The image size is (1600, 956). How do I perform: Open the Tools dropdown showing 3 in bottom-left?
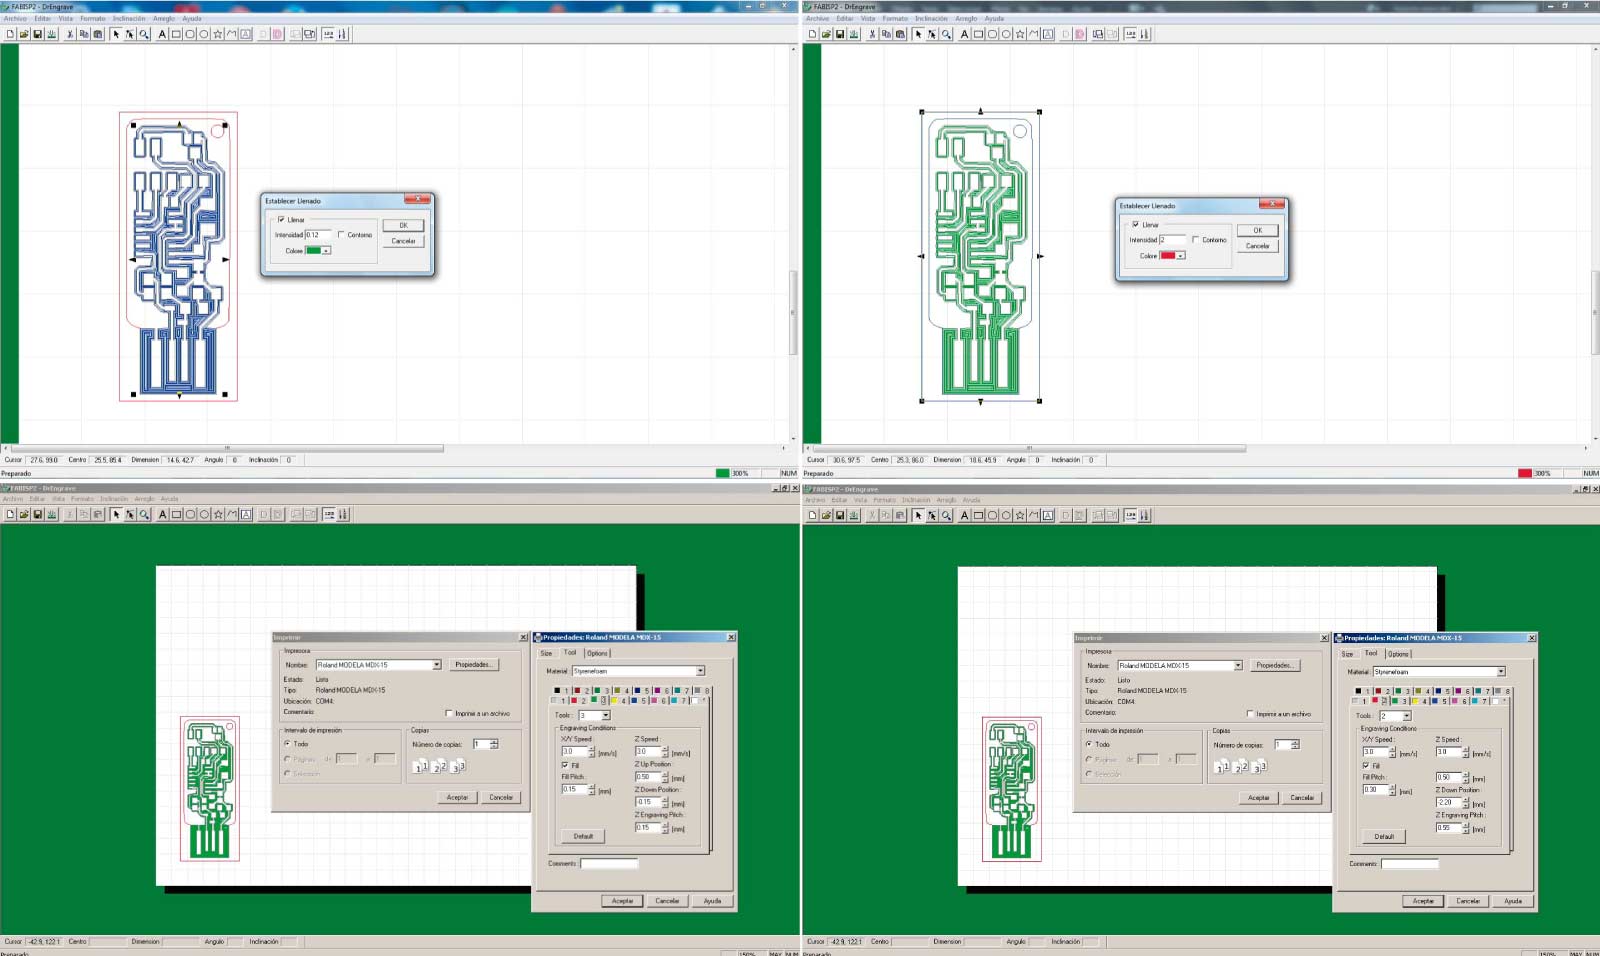click(606, 716)
